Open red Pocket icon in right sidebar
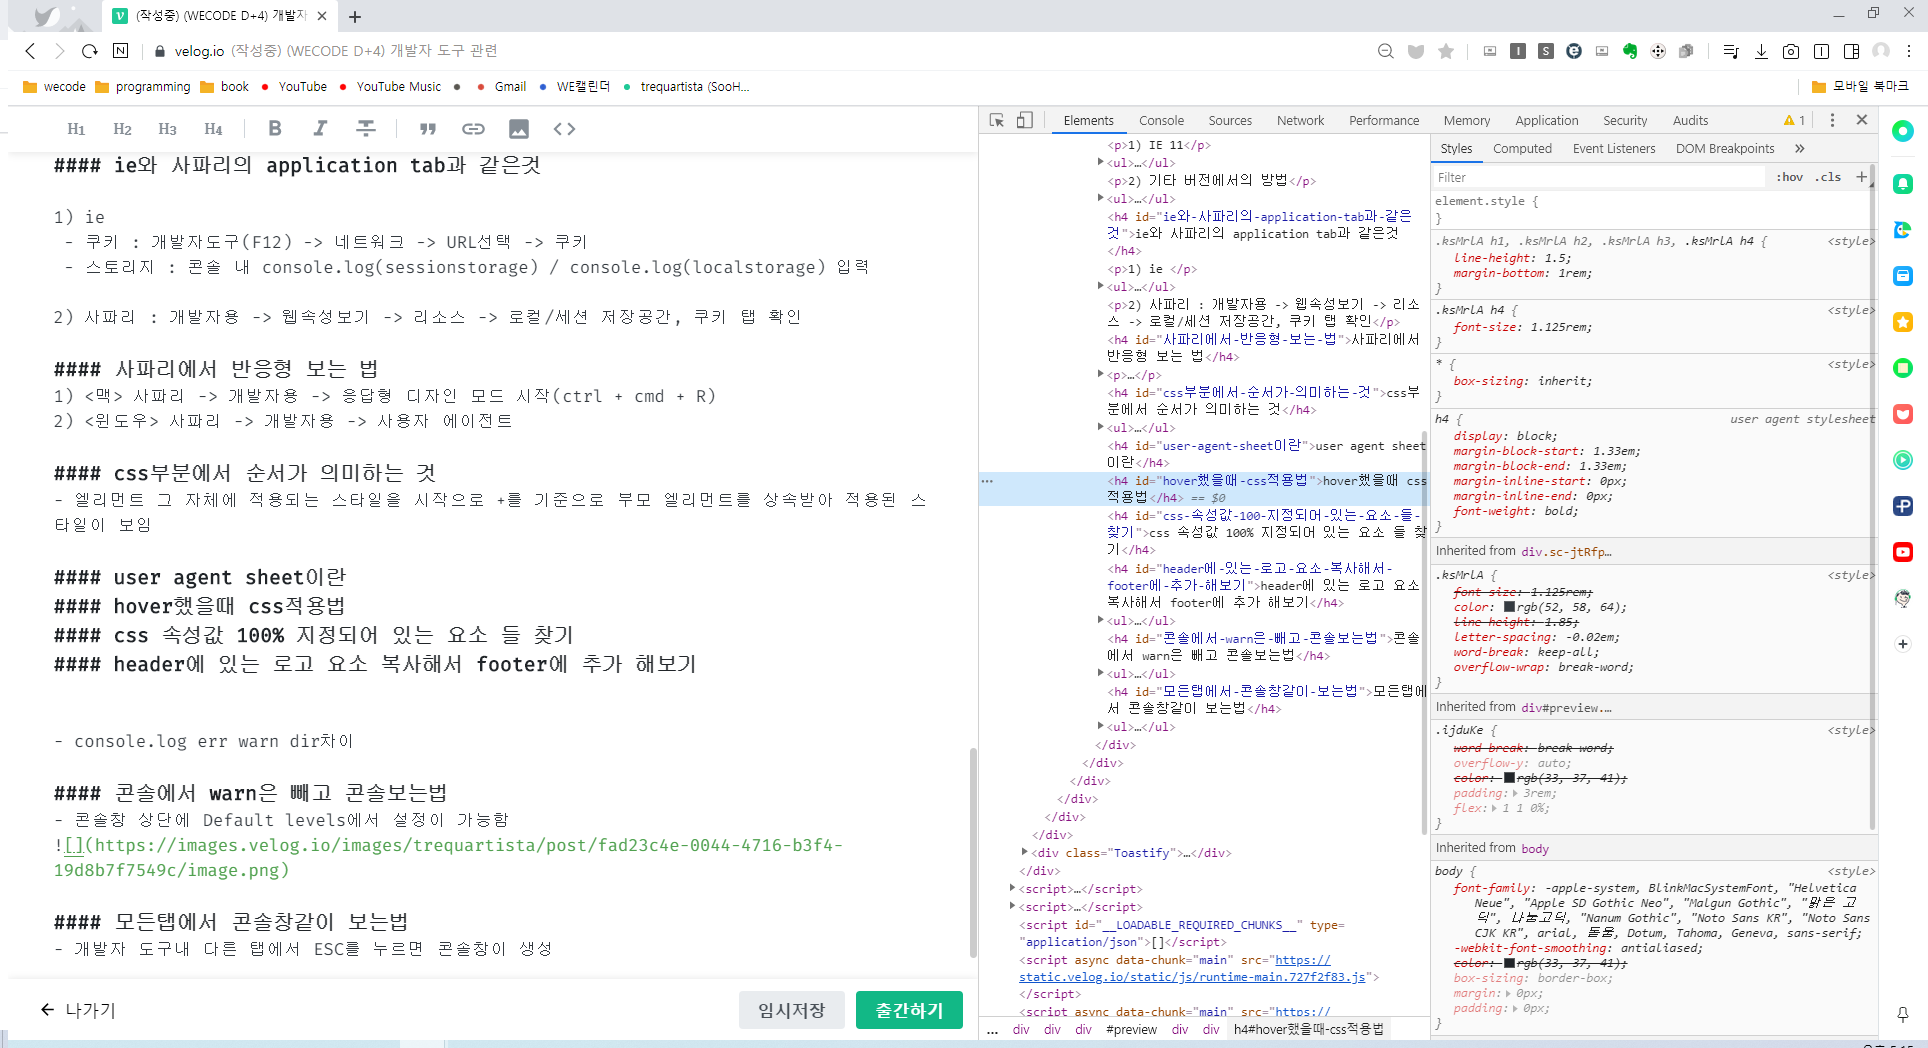Viewport: 1928px width, 1048px height. [1903, 414]
